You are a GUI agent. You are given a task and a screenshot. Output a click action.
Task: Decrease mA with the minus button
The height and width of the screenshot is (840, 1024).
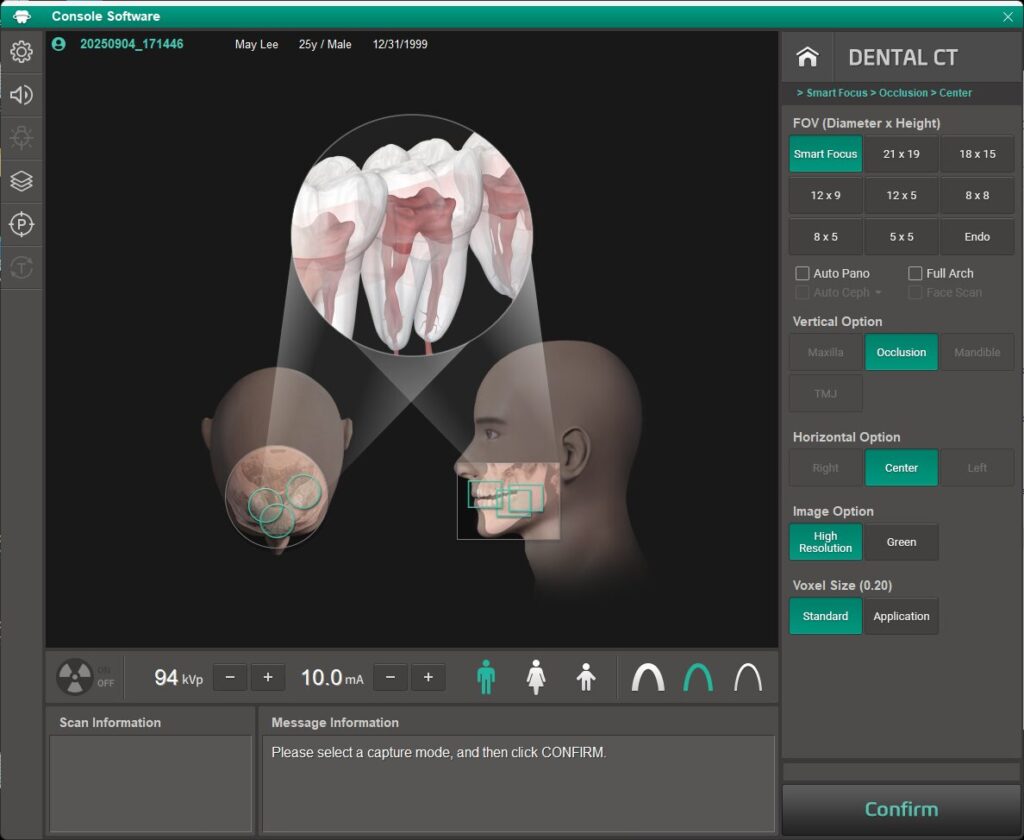pos(390,677)
